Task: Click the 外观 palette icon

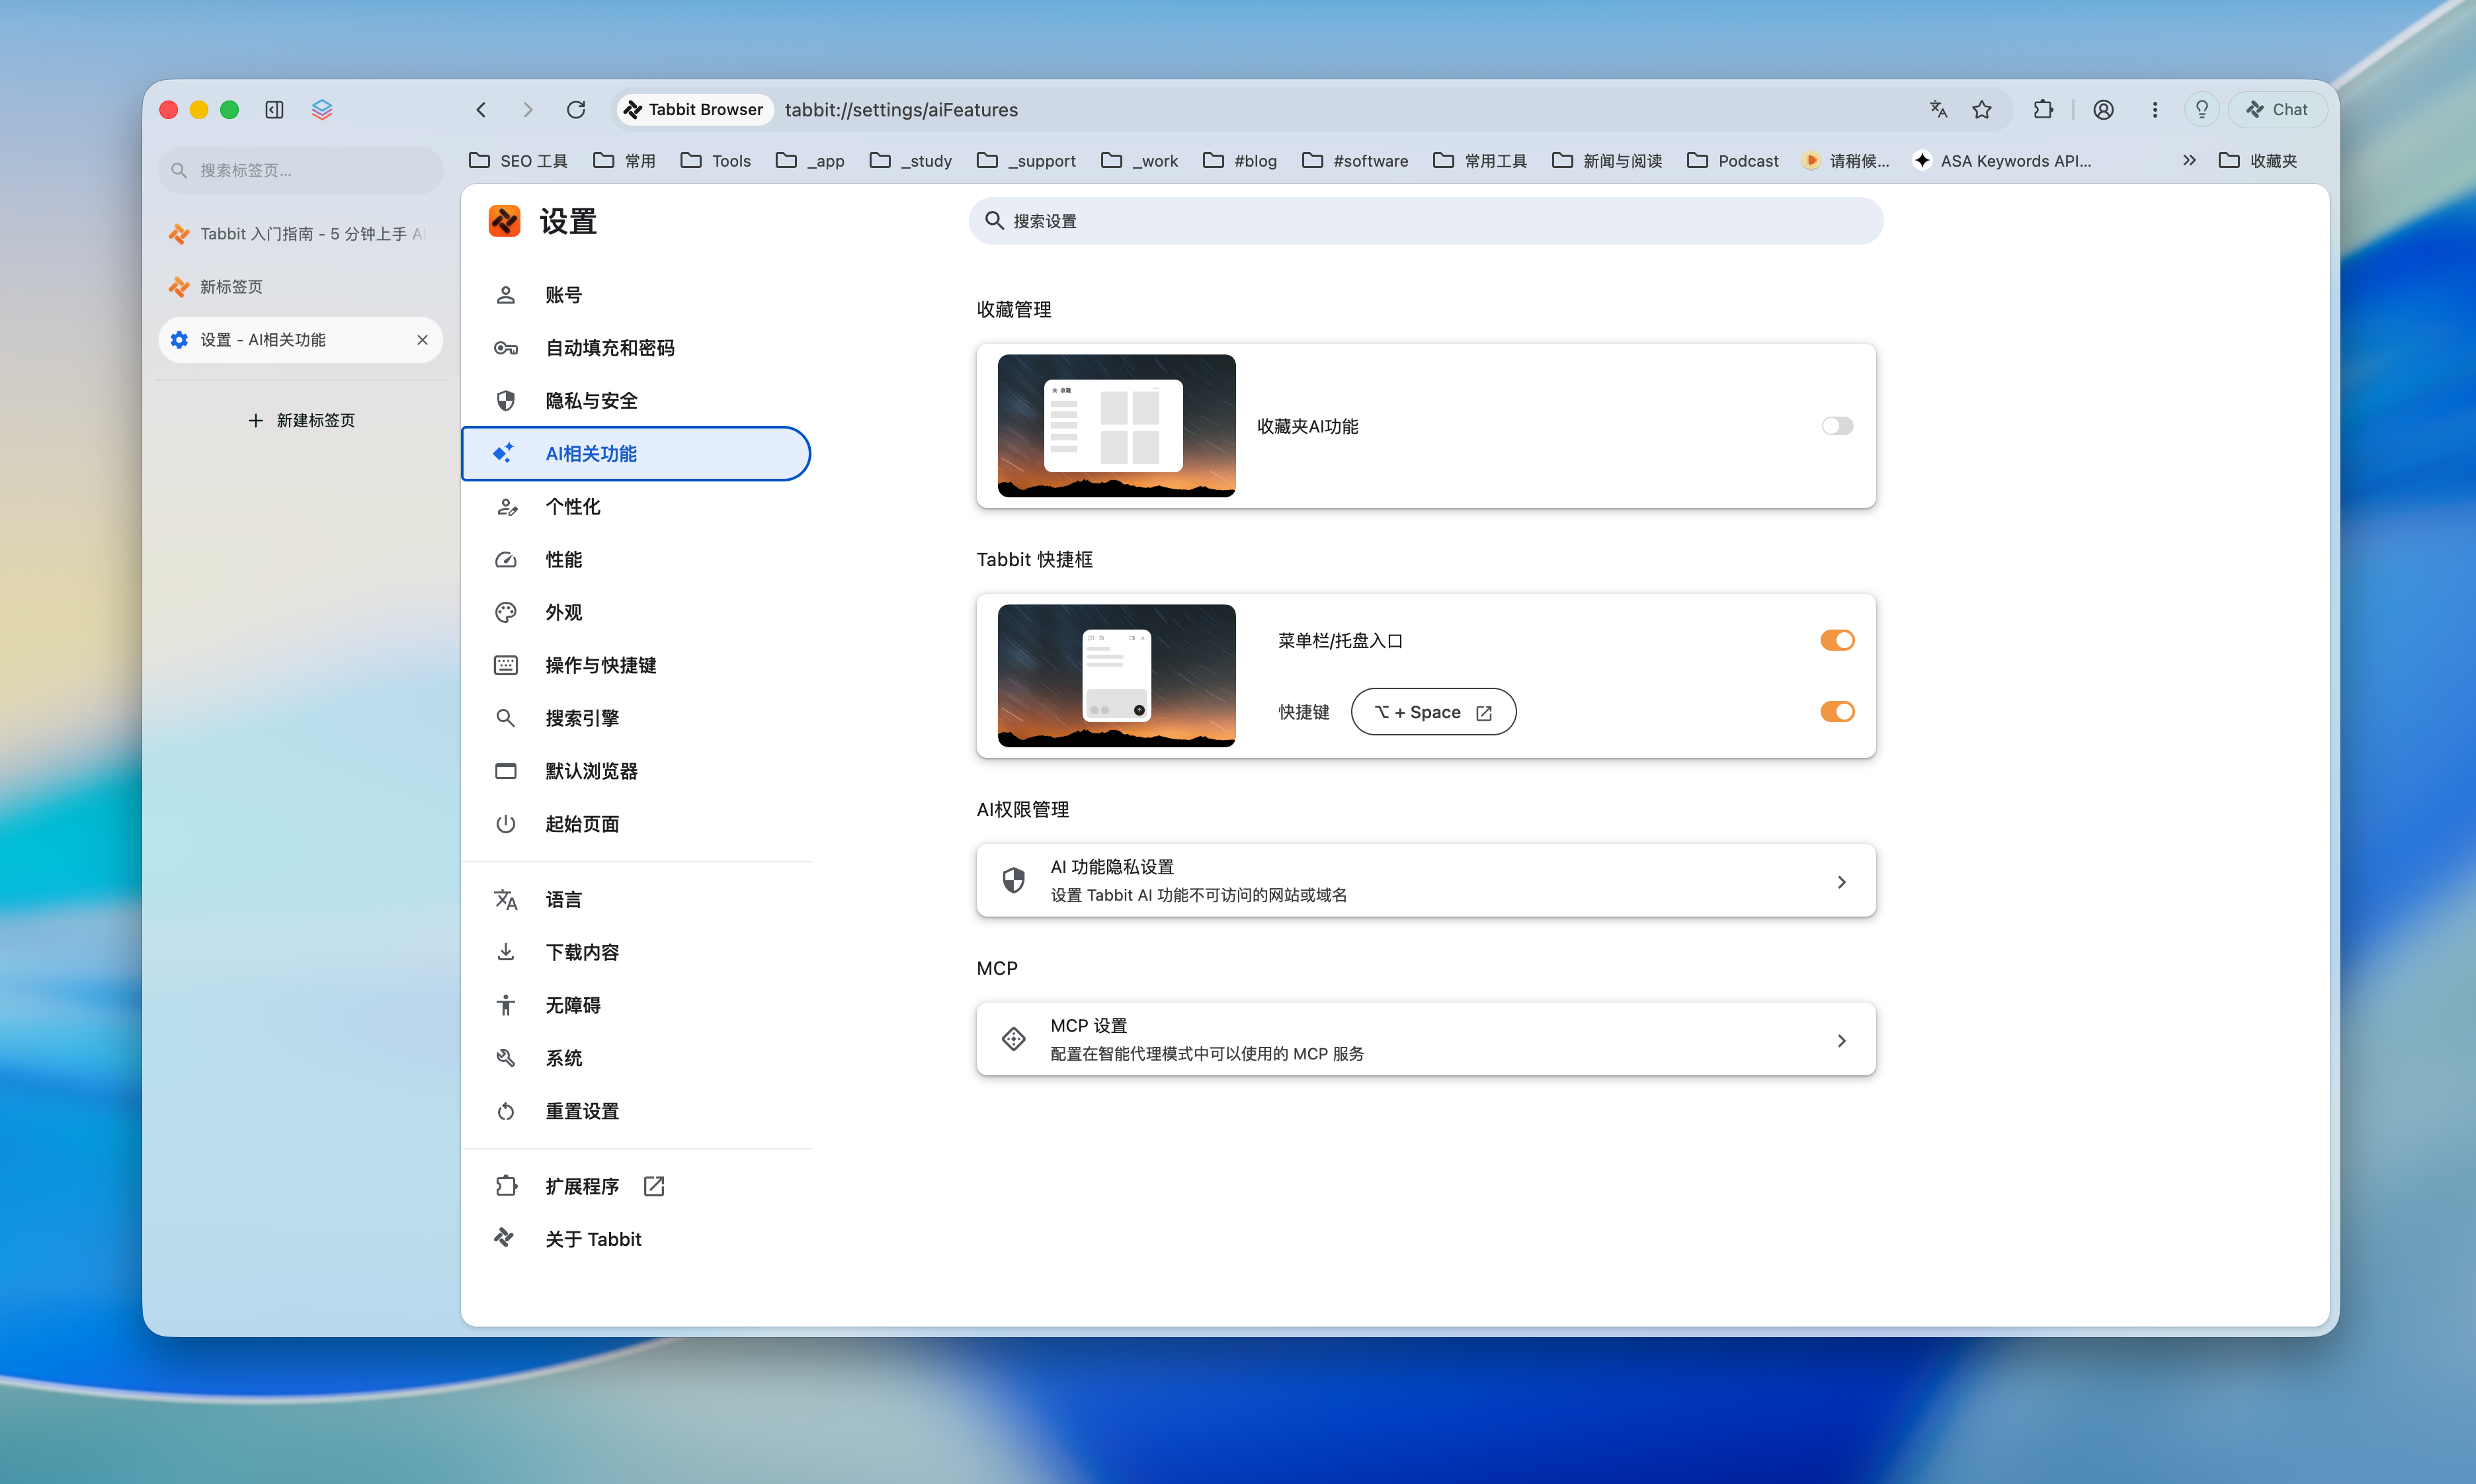Action: 506,612
